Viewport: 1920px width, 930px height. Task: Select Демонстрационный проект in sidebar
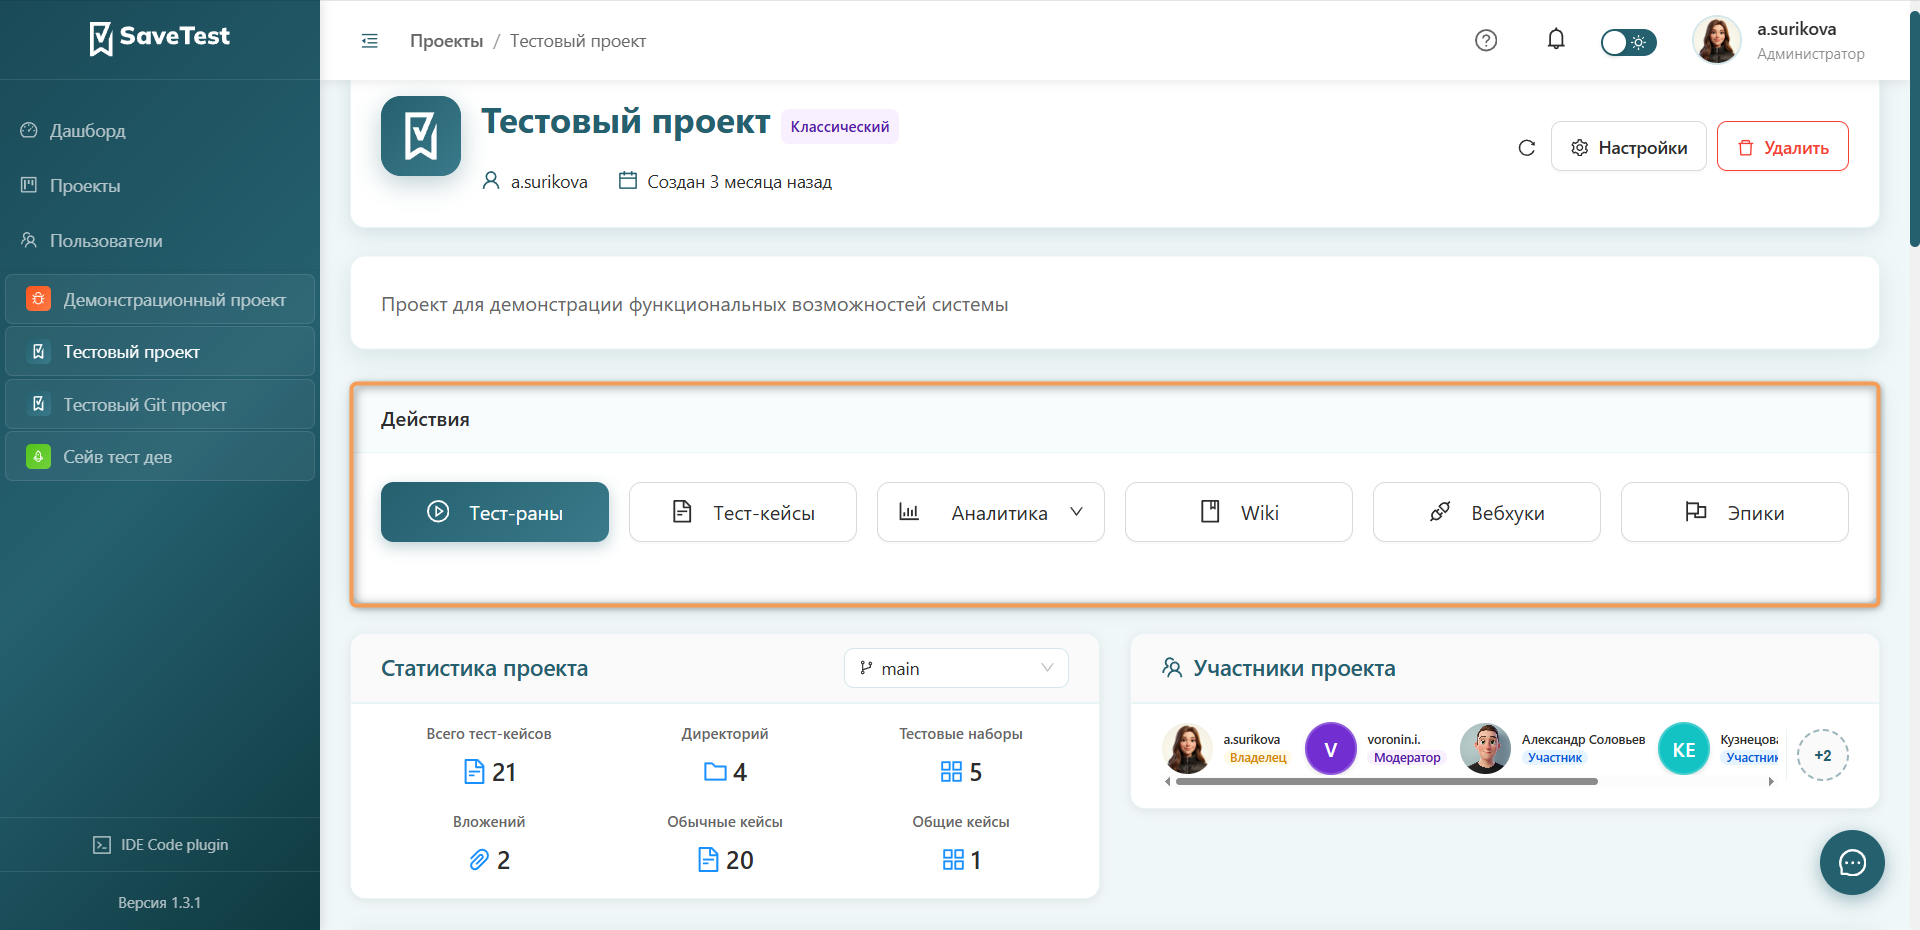point(160,300)
